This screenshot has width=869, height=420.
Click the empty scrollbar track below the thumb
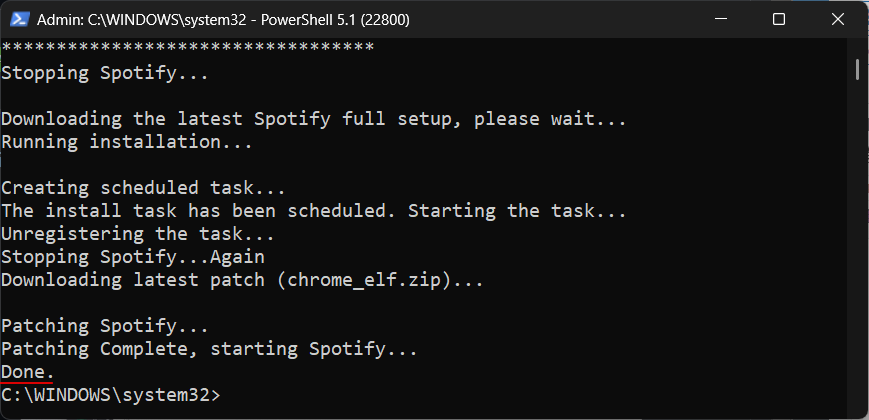857,250
